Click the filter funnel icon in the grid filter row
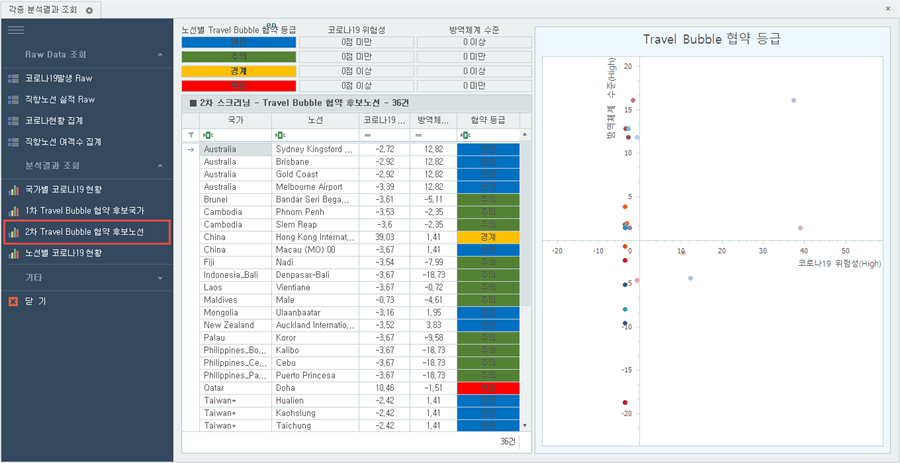This screenshot has height=463, width=900. tap(191, 134)
